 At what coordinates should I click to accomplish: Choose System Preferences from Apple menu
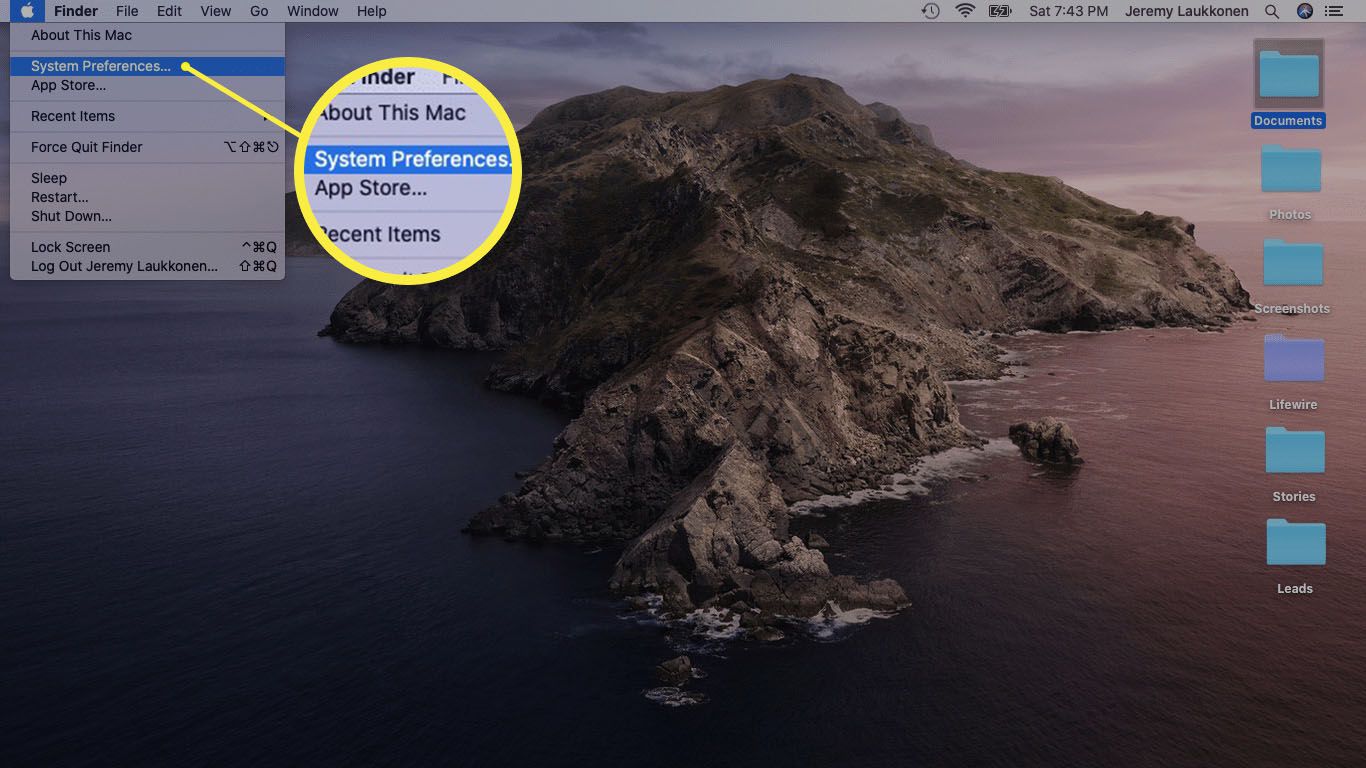tap(147, 66)
